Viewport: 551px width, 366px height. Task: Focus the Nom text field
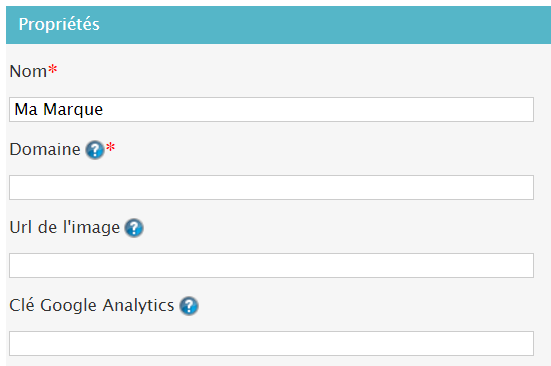coord(271,110)
